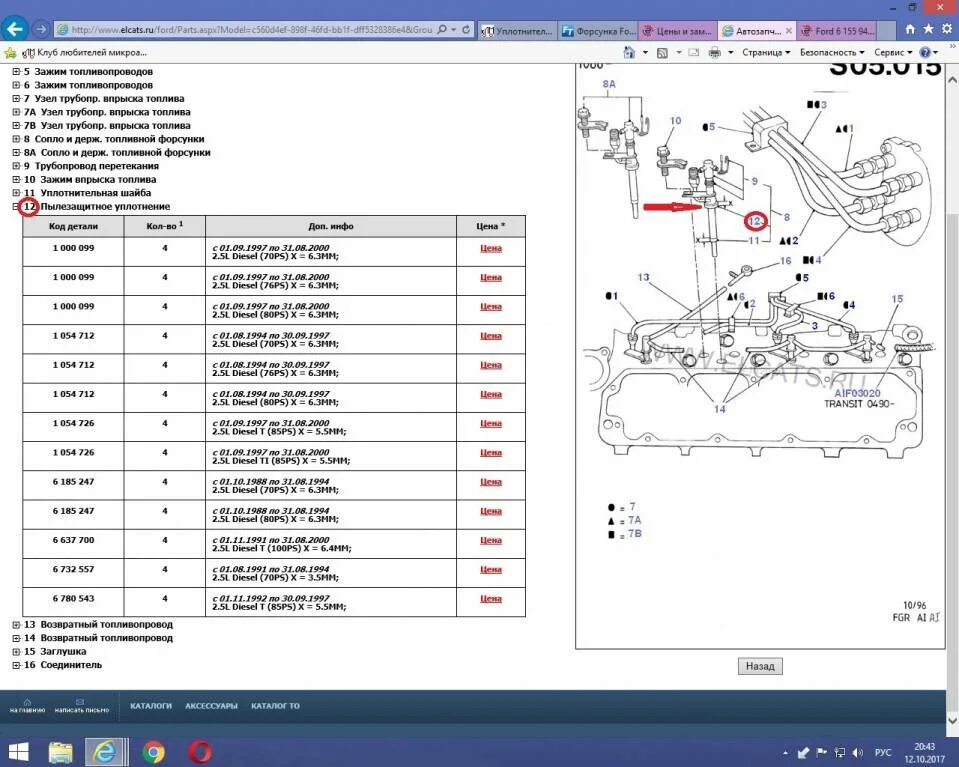Expand item 8A 'Сопло и держ. топливной форсунки'

[x=17, y=152]
